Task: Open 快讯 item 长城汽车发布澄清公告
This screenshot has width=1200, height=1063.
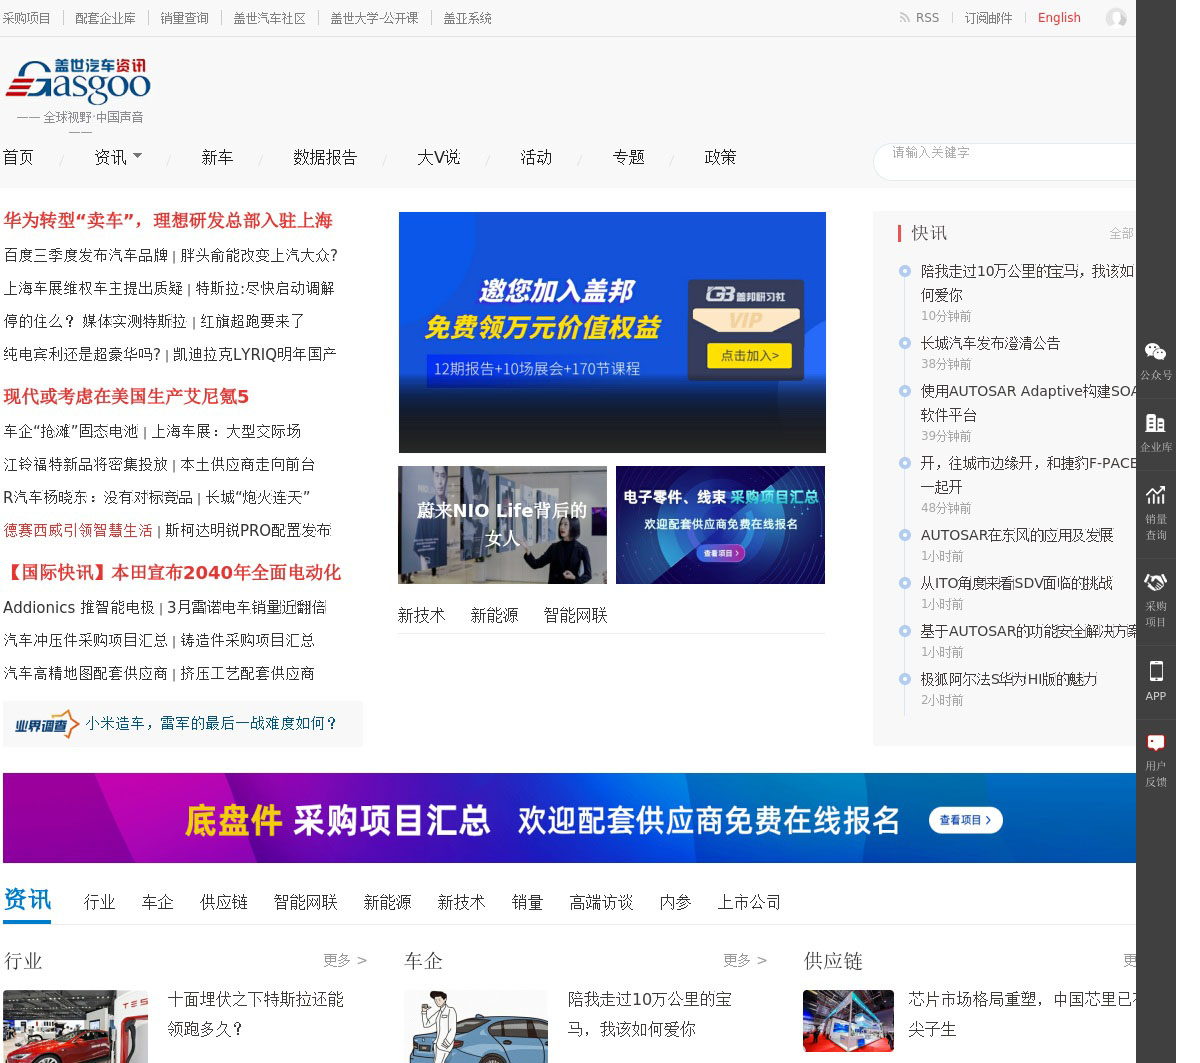Action: (990, 343)
